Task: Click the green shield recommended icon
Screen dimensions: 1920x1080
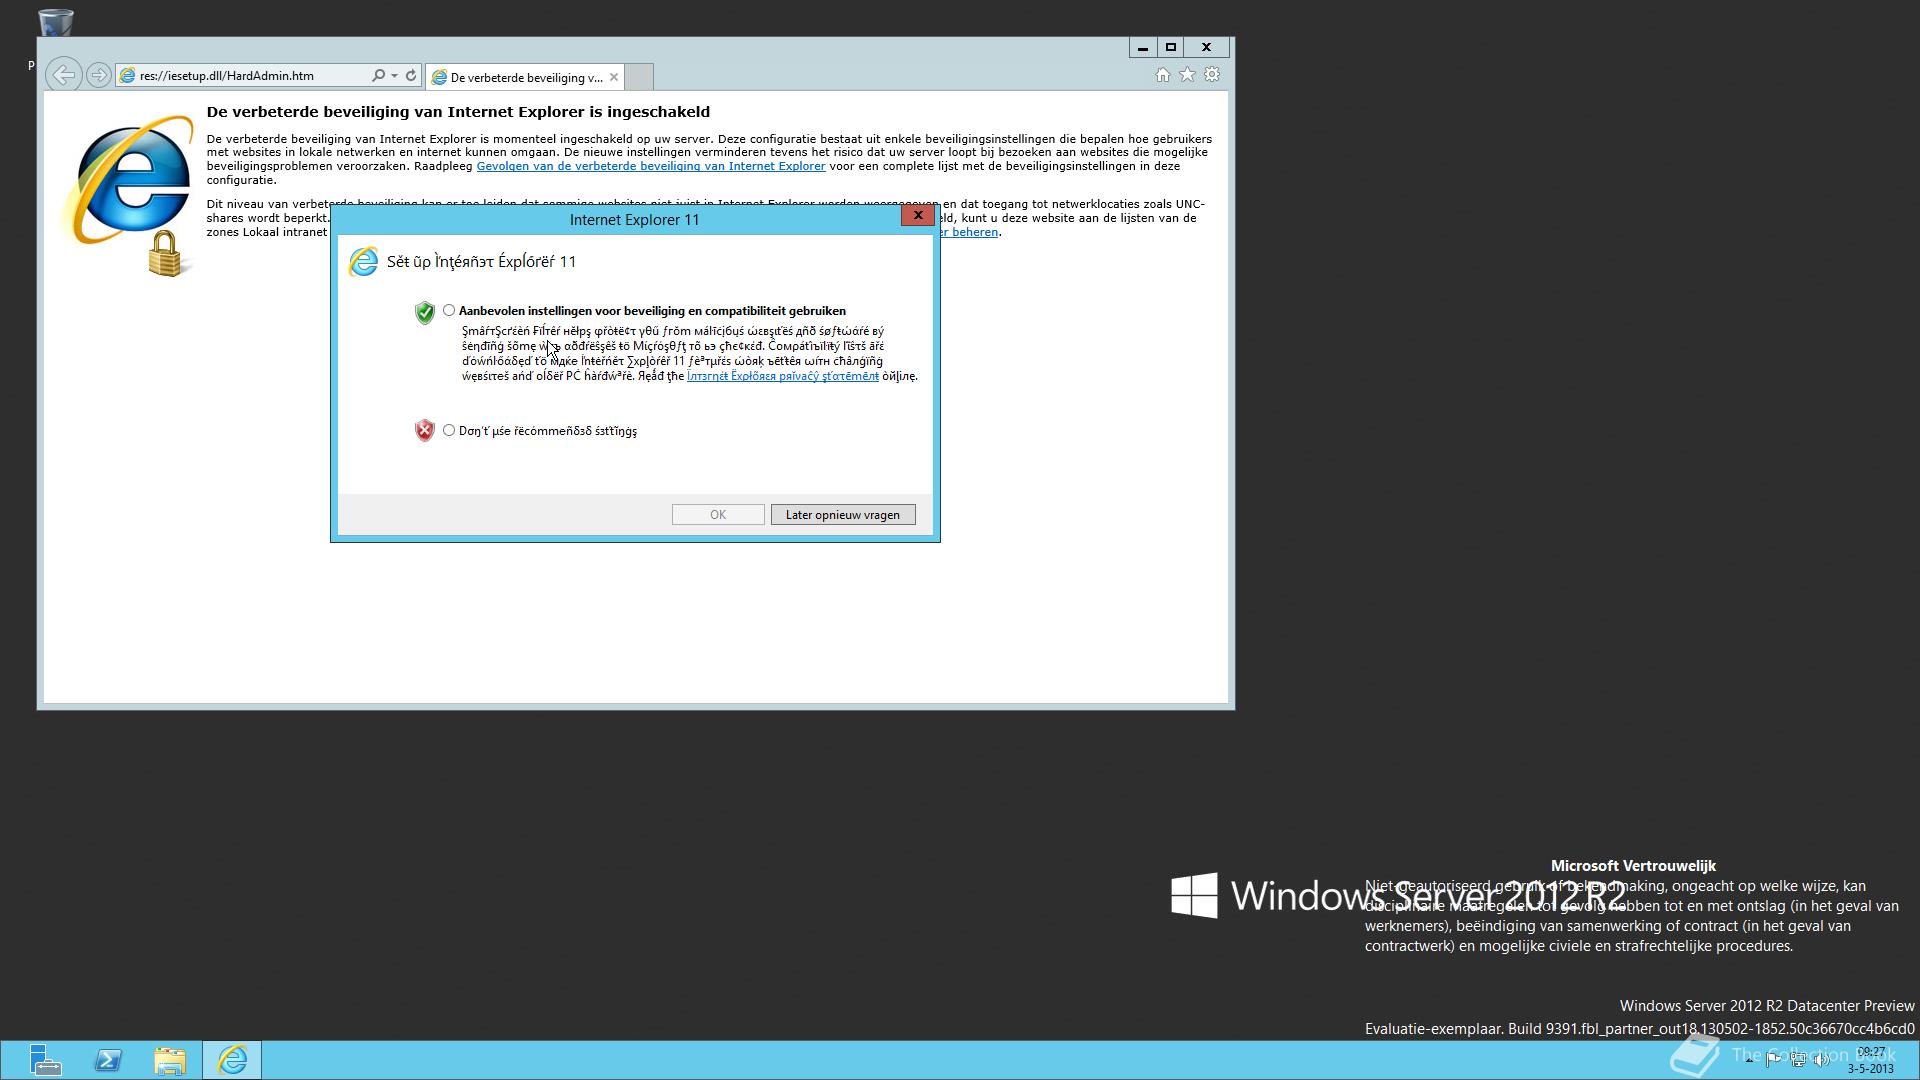Action: 425,313
